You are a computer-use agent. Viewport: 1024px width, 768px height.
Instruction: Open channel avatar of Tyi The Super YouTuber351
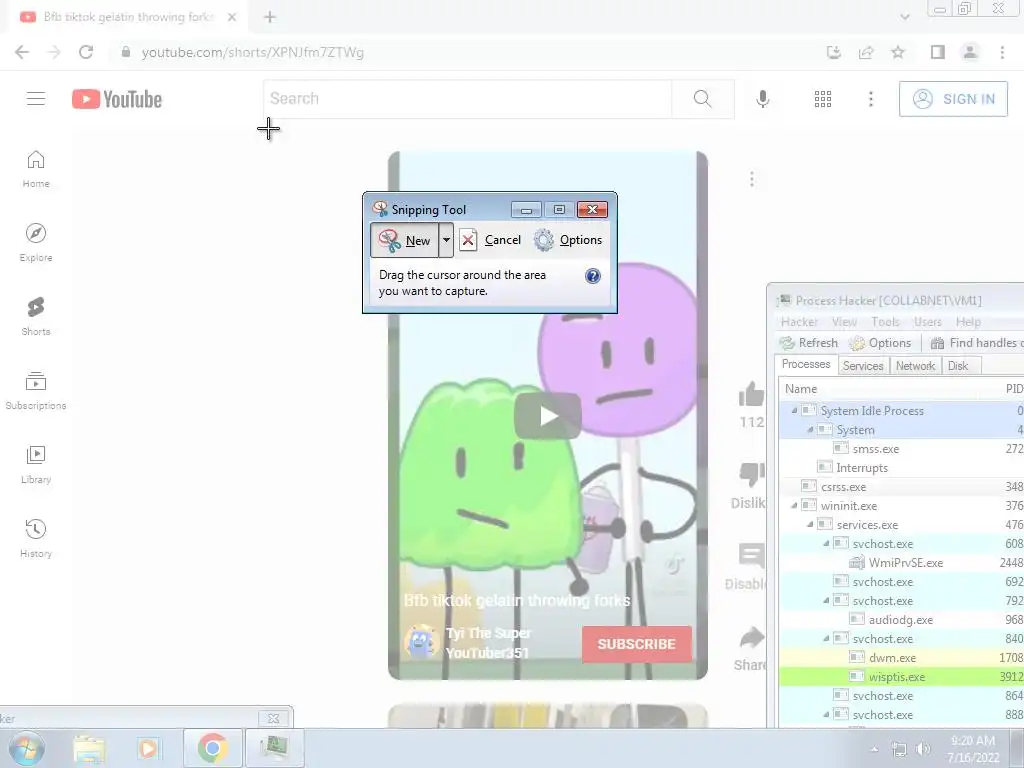point(421,641)
